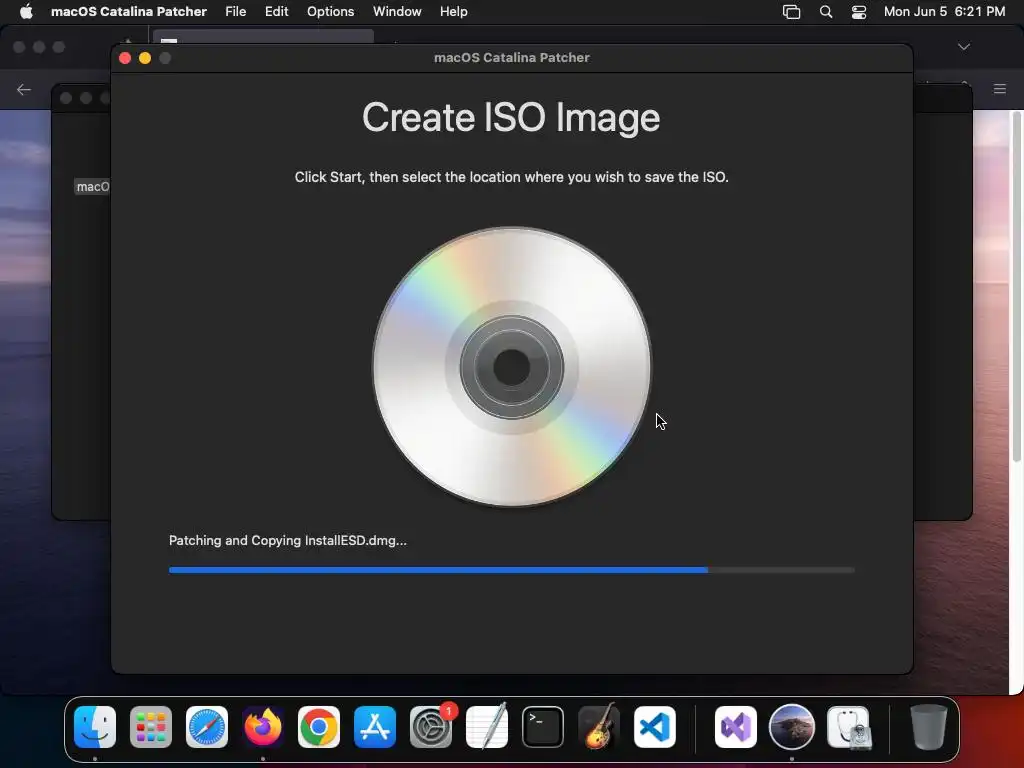The width and height of the screenshot is (1024, 768).
Task: Open Google Chrome in the Dock
Action: pos(319,727)
